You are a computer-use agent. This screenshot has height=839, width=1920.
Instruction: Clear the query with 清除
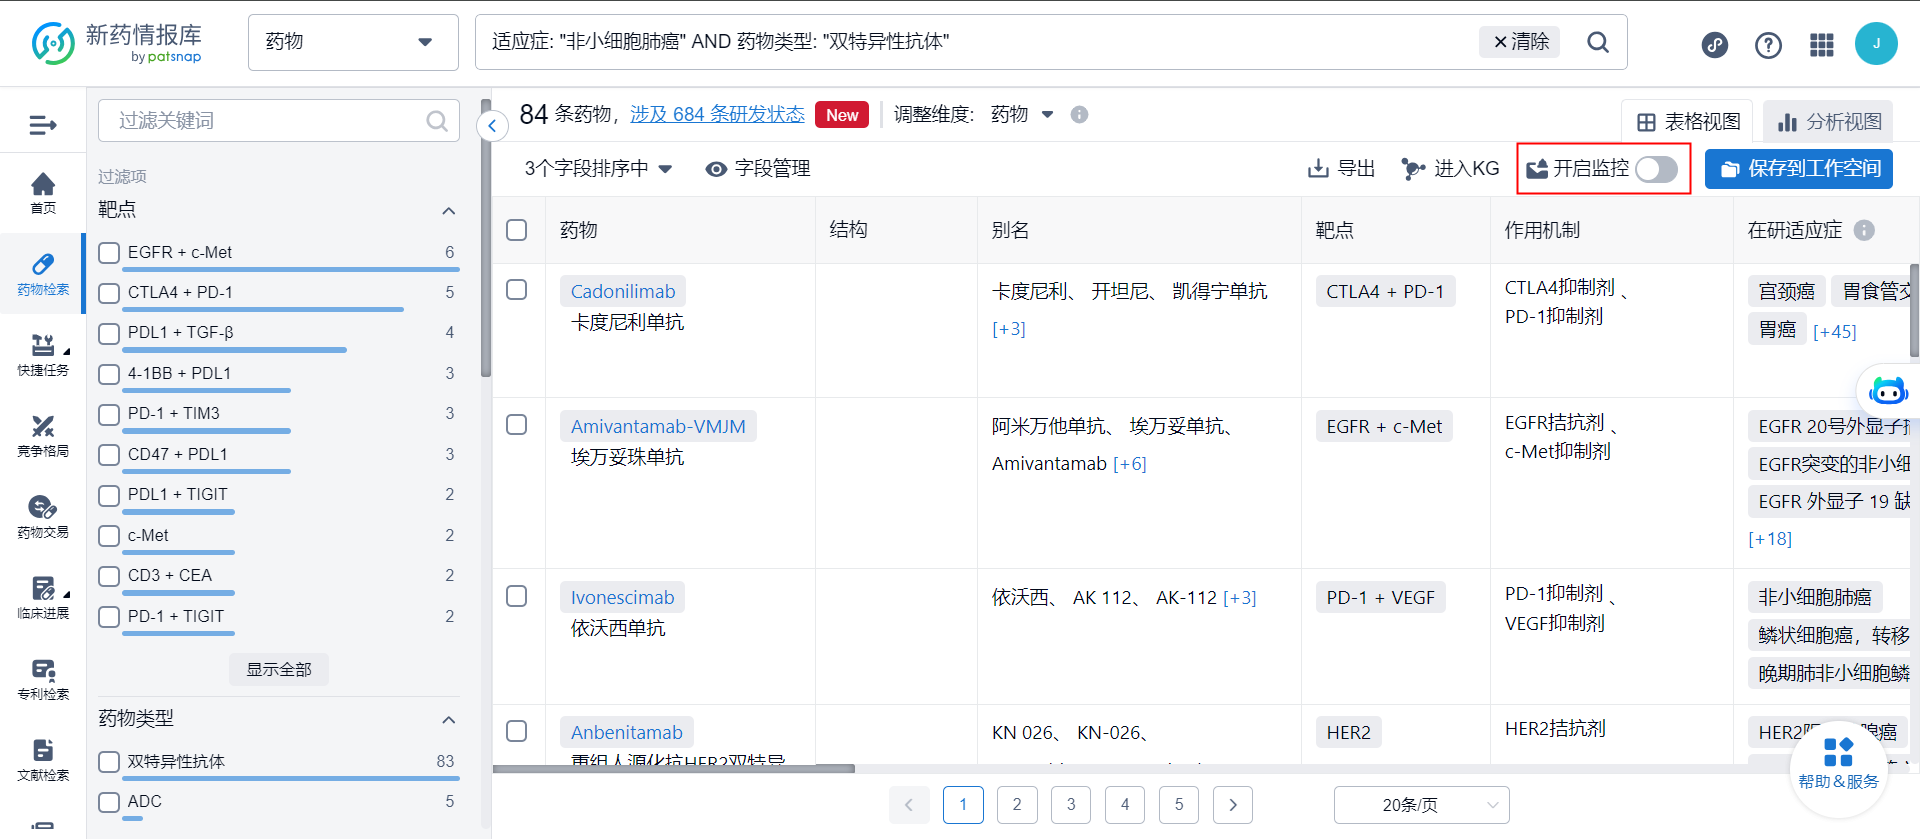tap(1520, 42)
